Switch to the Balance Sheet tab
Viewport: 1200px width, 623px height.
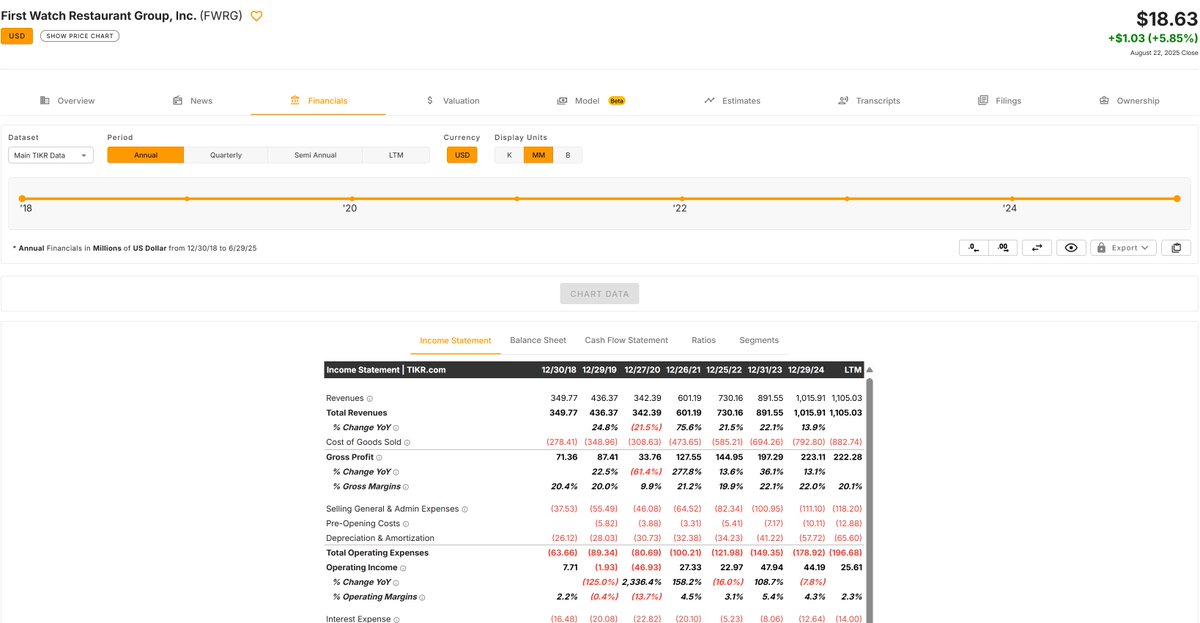point(538,340)
